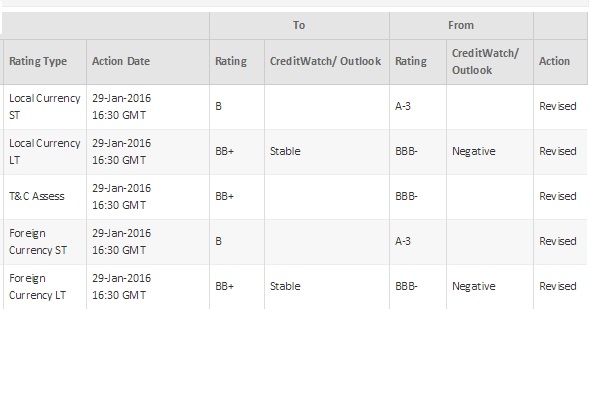This screenshot has width=595, height=412.
Task: Click the Rating header under From
Action: tap(411, 61)
